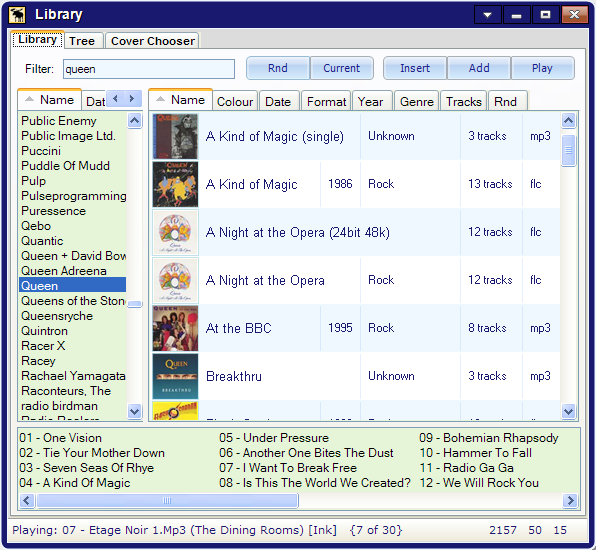Click album list vertical scrollbar thumb

click(569, 151)
